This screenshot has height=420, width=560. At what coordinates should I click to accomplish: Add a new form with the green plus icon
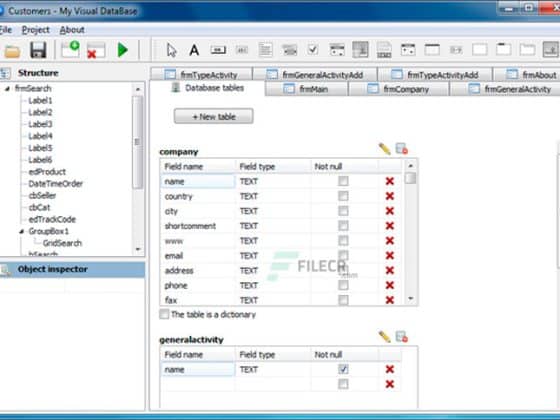coord(70,50)
